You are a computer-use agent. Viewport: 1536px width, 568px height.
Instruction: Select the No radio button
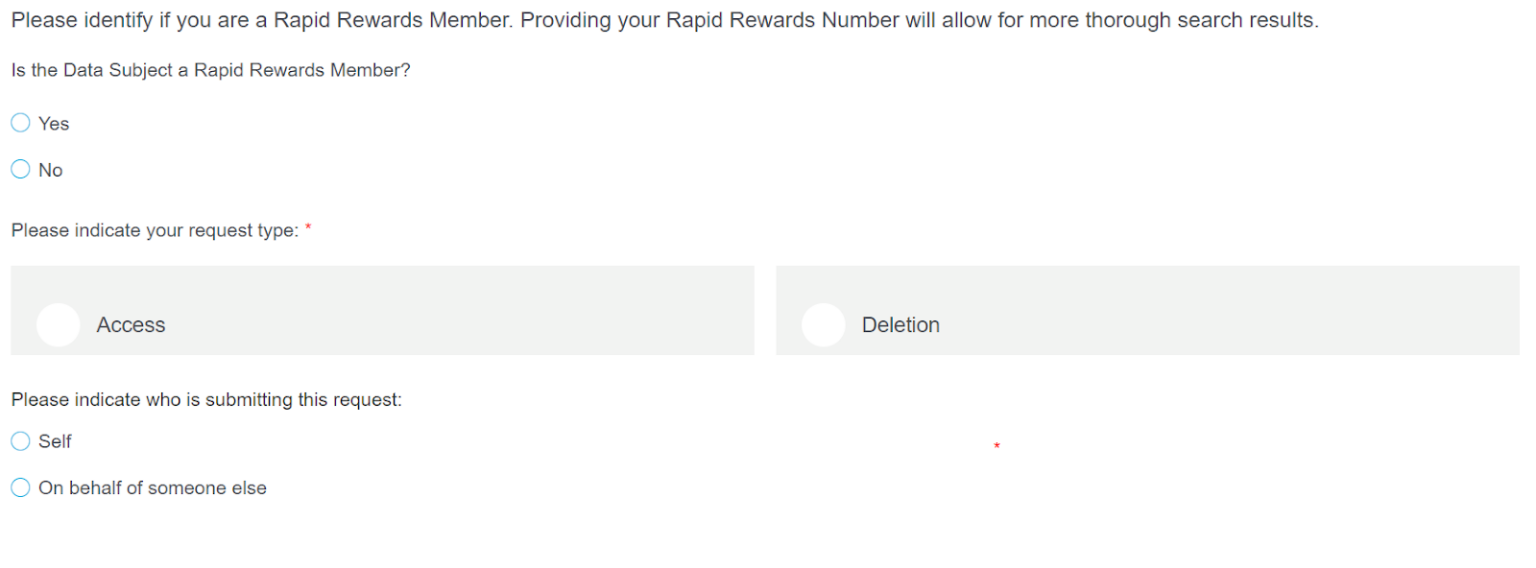tap(21, 170)
